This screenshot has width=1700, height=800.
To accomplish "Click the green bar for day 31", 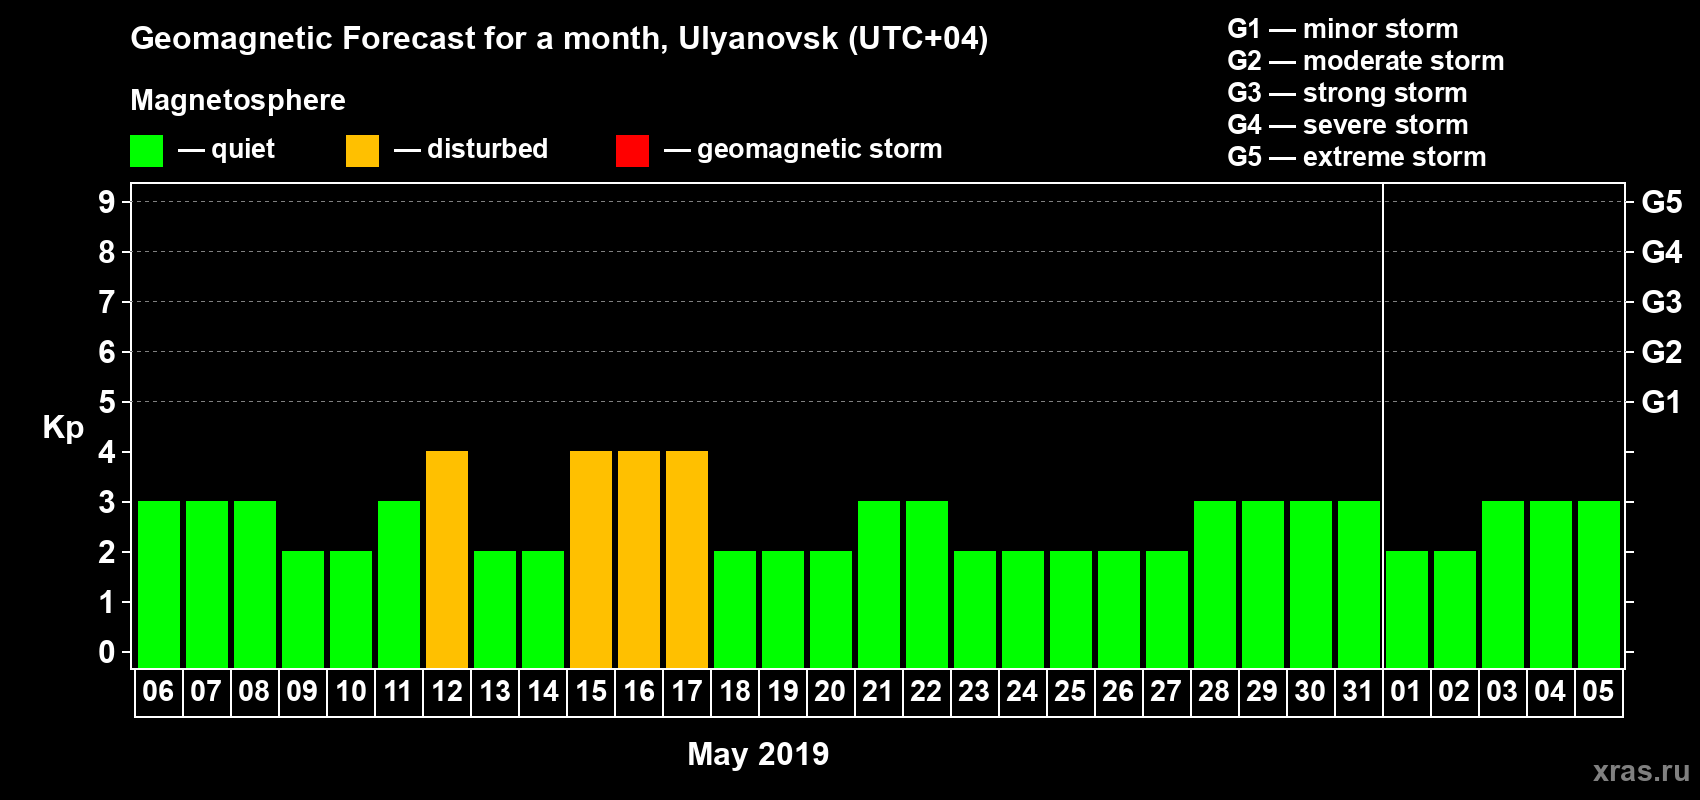I will 1359,584.
